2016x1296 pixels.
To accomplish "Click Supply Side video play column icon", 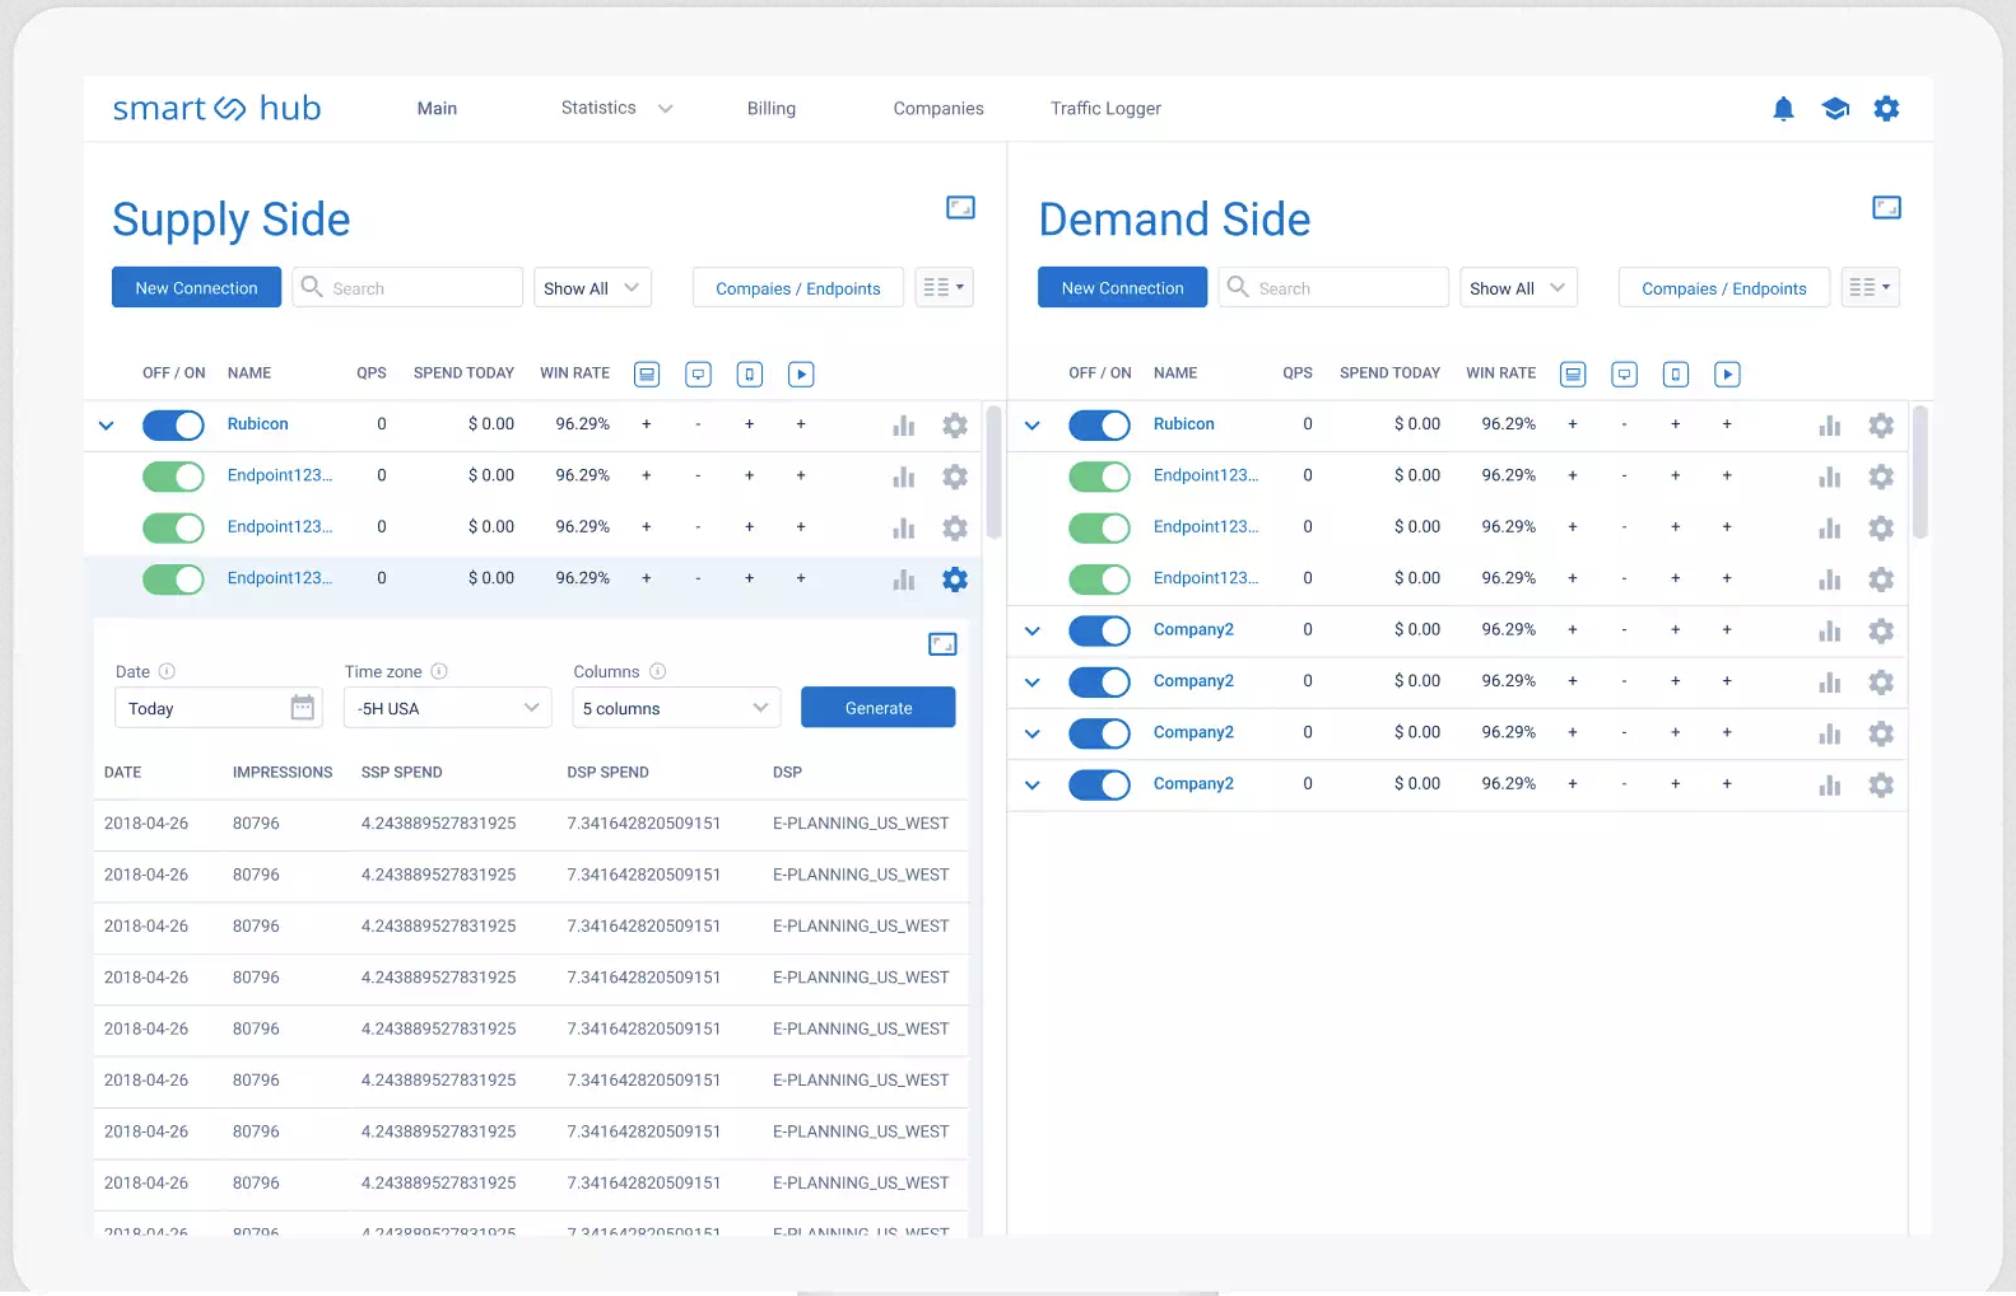I will pos(801,374).
